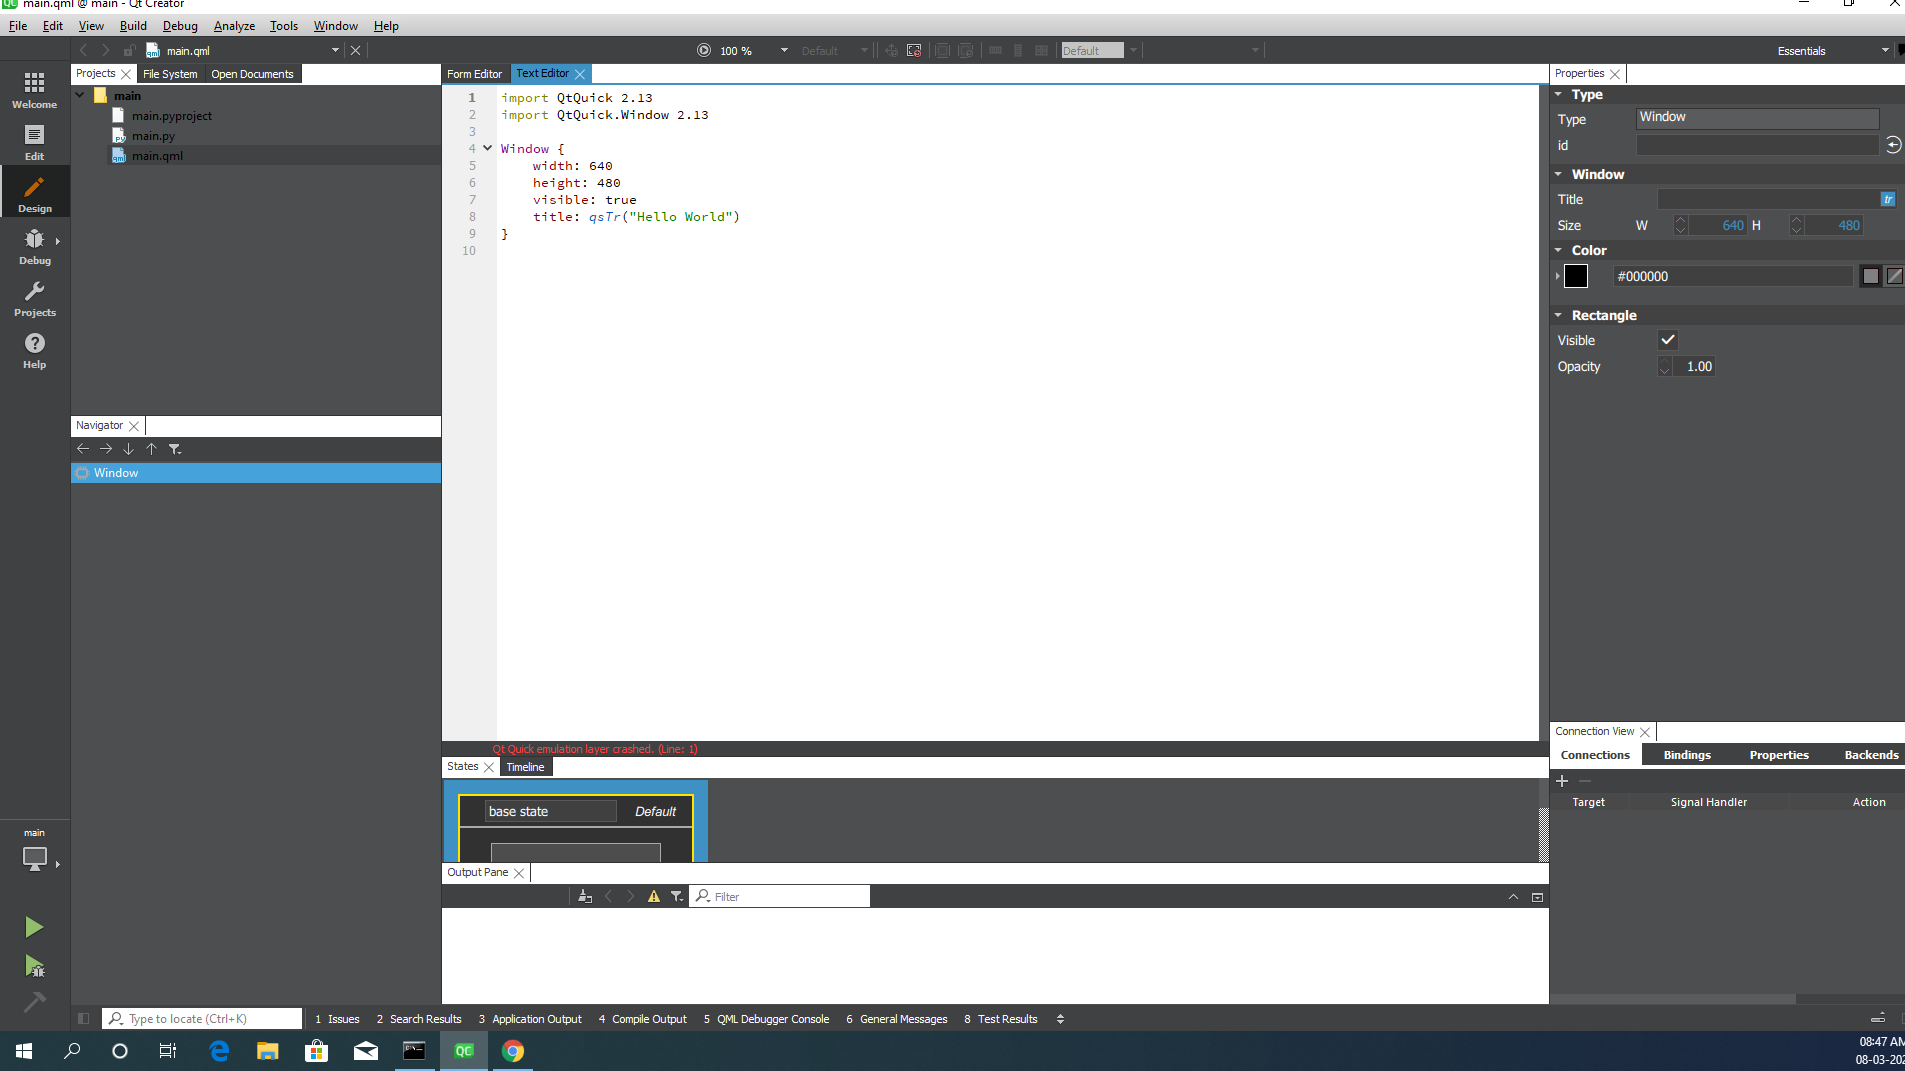Click the Output Pane Filter field

(780, 896)
